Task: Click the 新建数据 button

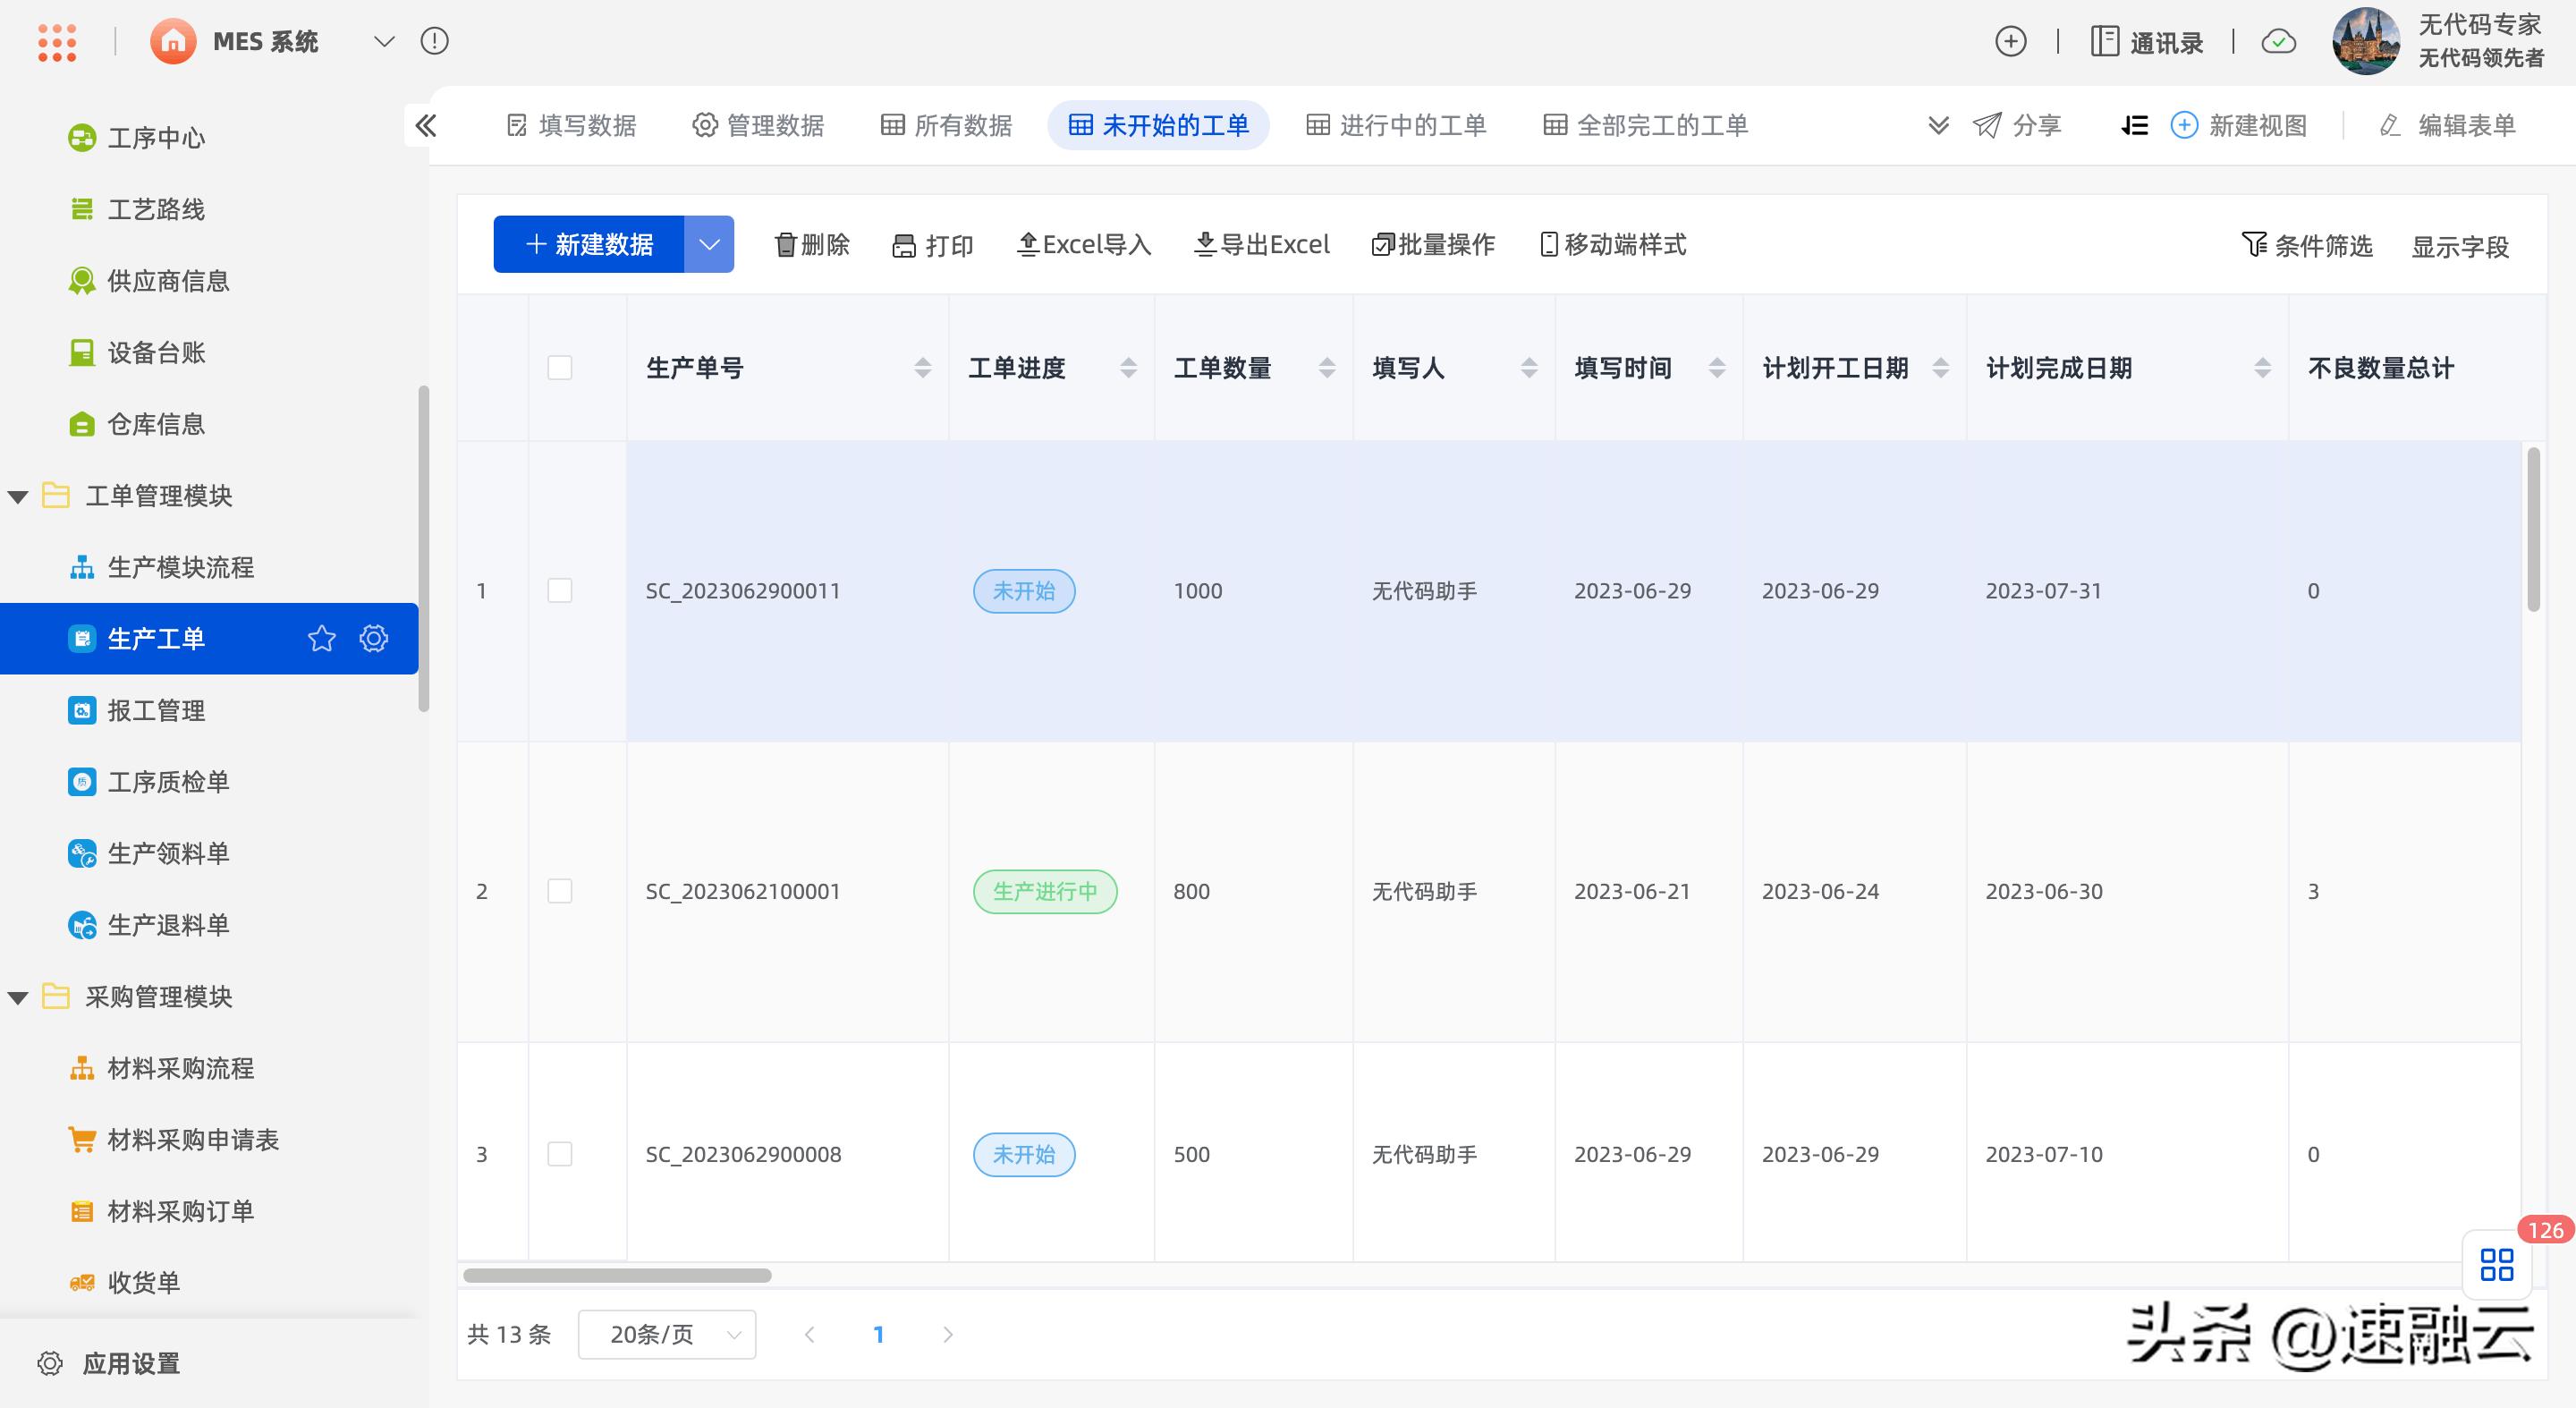Action: tap(588, 244)
